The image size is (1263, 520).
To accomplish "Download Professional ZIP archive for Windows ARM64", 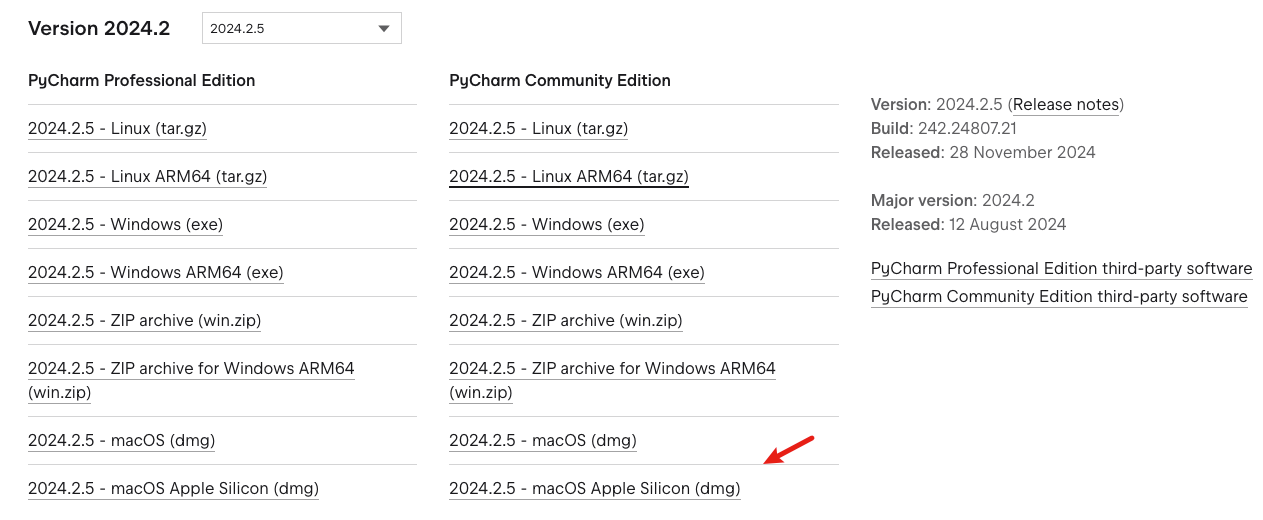I will pyautogui.click(x=190, y=369).
